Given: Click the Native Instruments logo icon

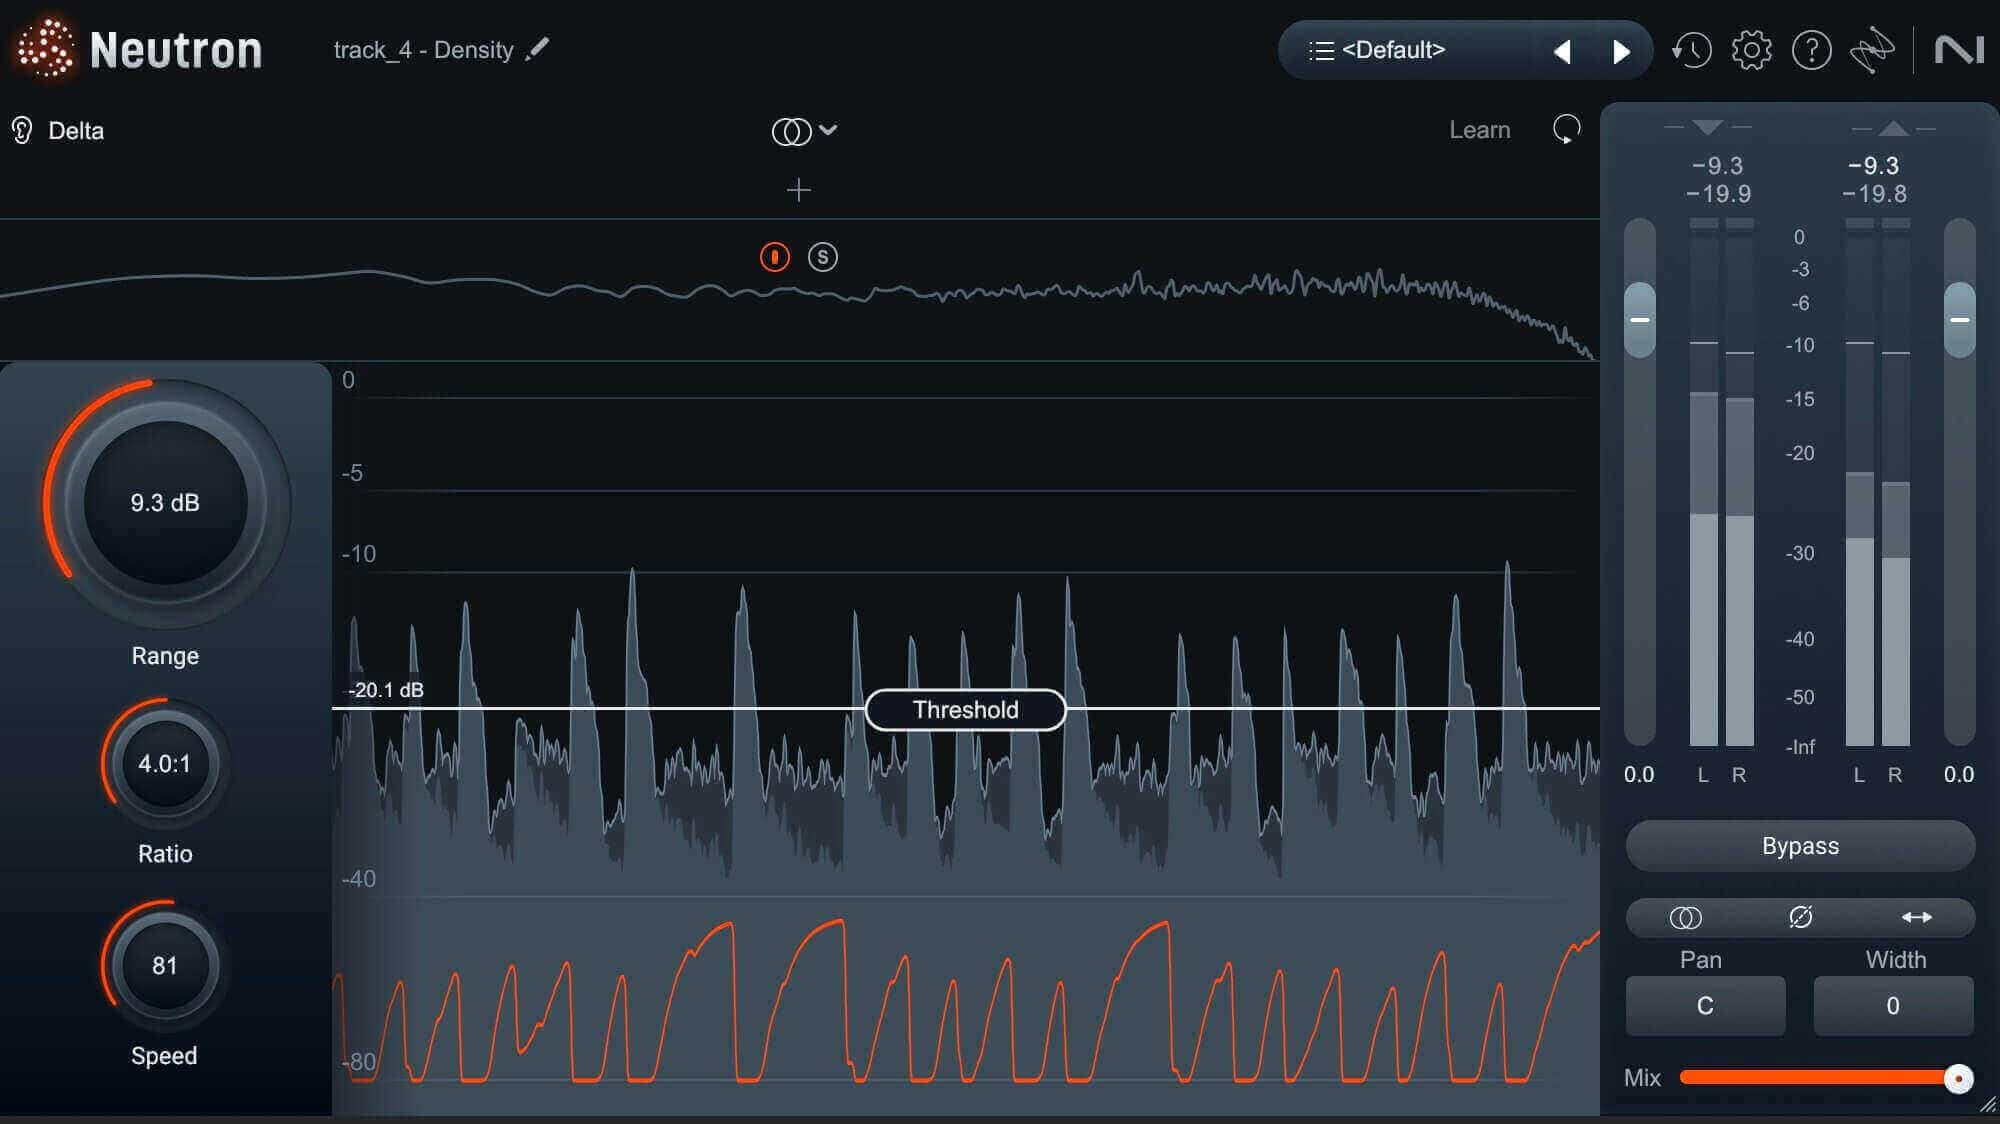Looking at the screenshot, I should pyautogui.click(x=1958, y=50).
